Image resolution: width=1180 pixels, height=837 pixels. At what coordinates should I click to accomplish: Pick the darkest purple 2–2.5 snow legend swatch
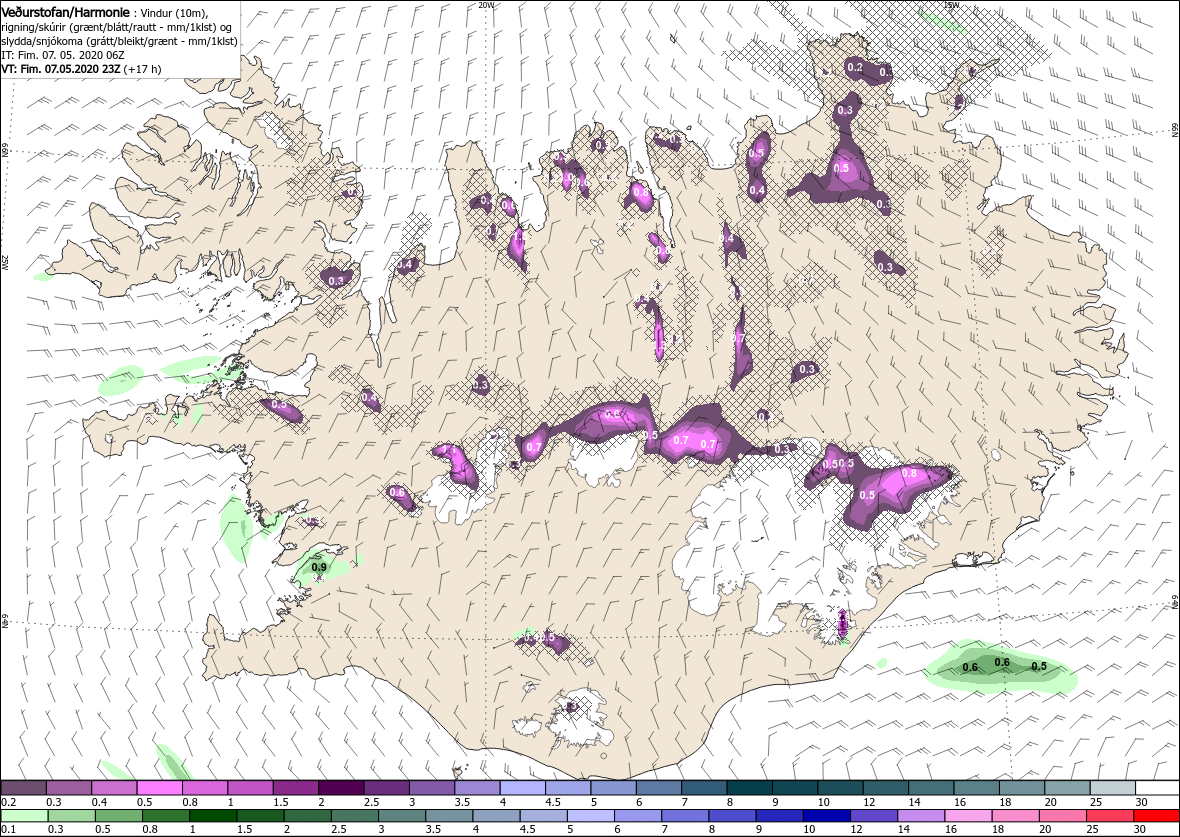click(x=340, y=788)
